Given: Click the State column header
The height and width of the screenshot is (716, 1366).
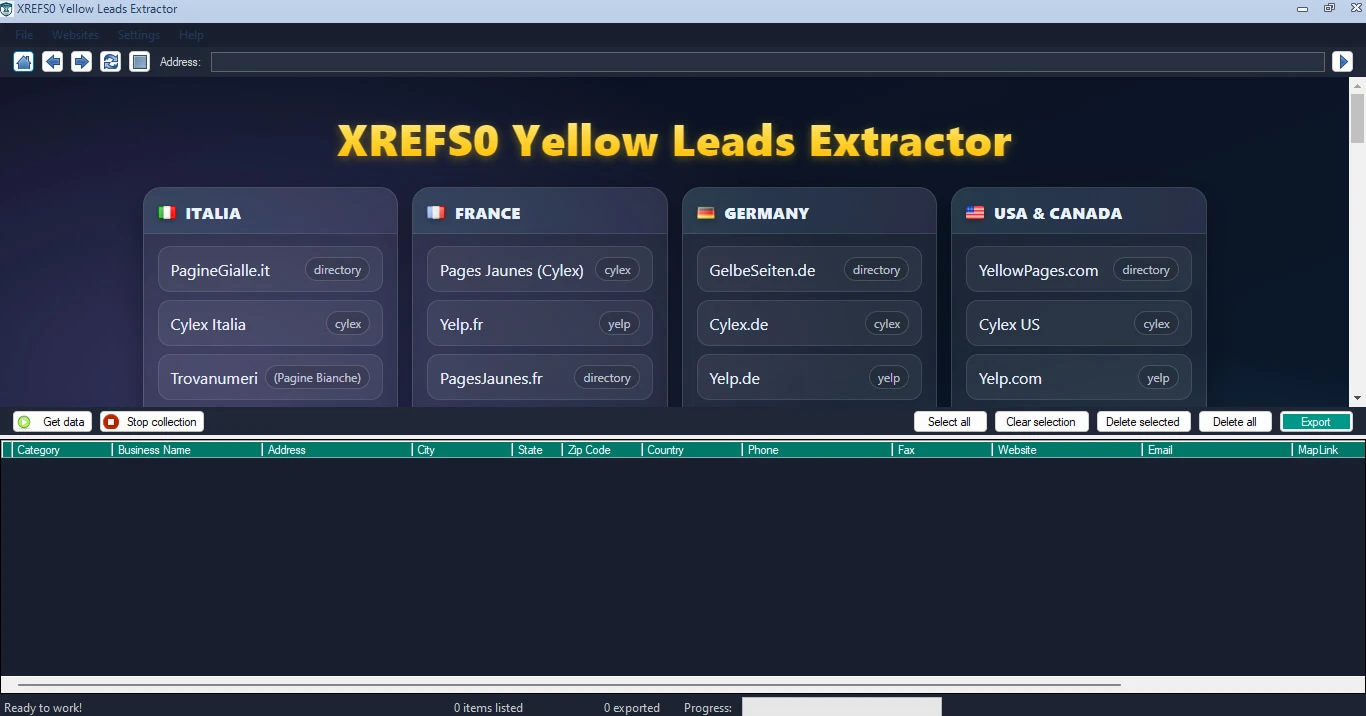Looking at the screenshot, I should pos(537,450).
